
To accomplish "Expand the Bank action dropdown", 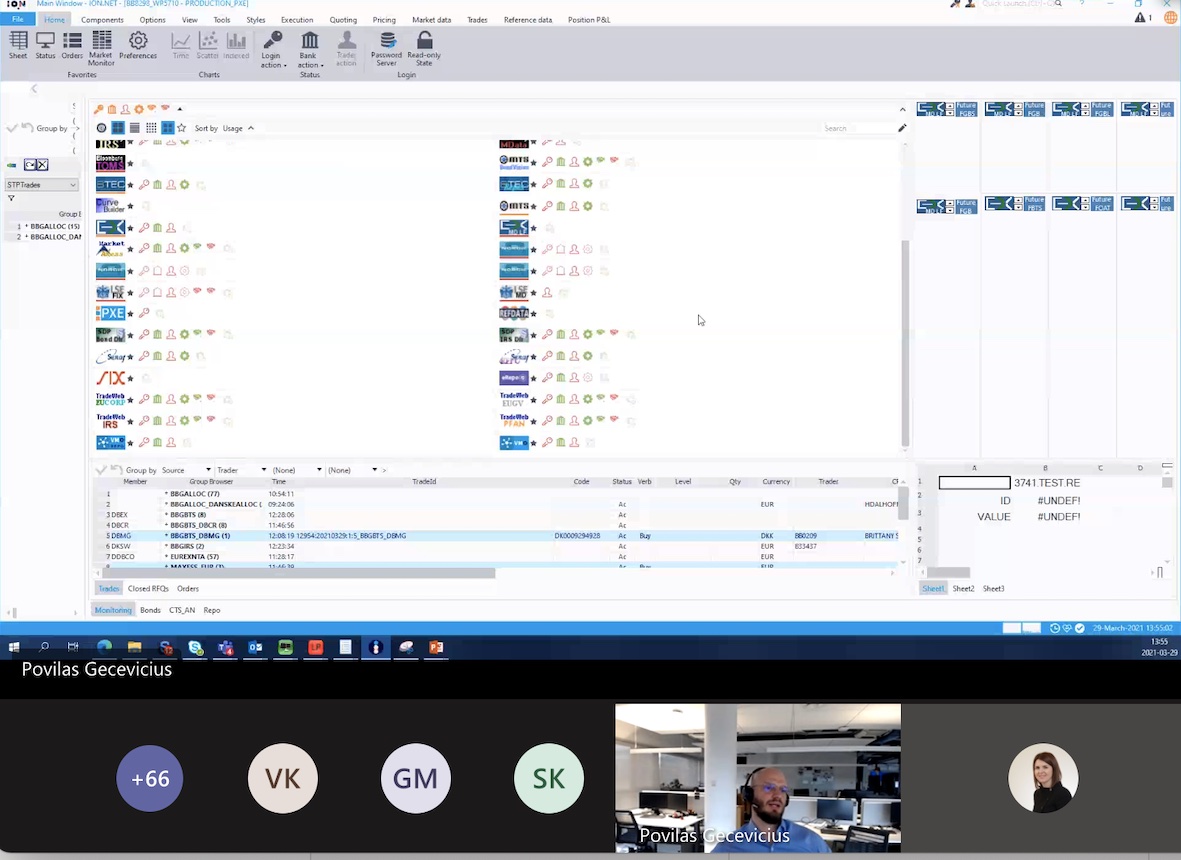I will 309,47.
